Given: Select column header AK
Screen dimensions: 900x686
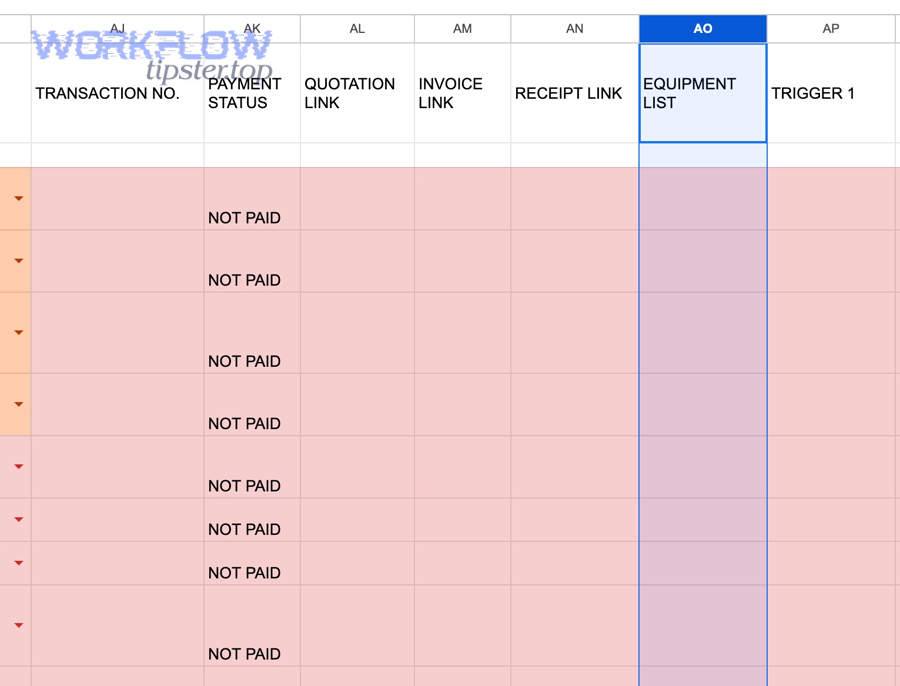Looking at the screenshot, I should click(x=252, y=28).
